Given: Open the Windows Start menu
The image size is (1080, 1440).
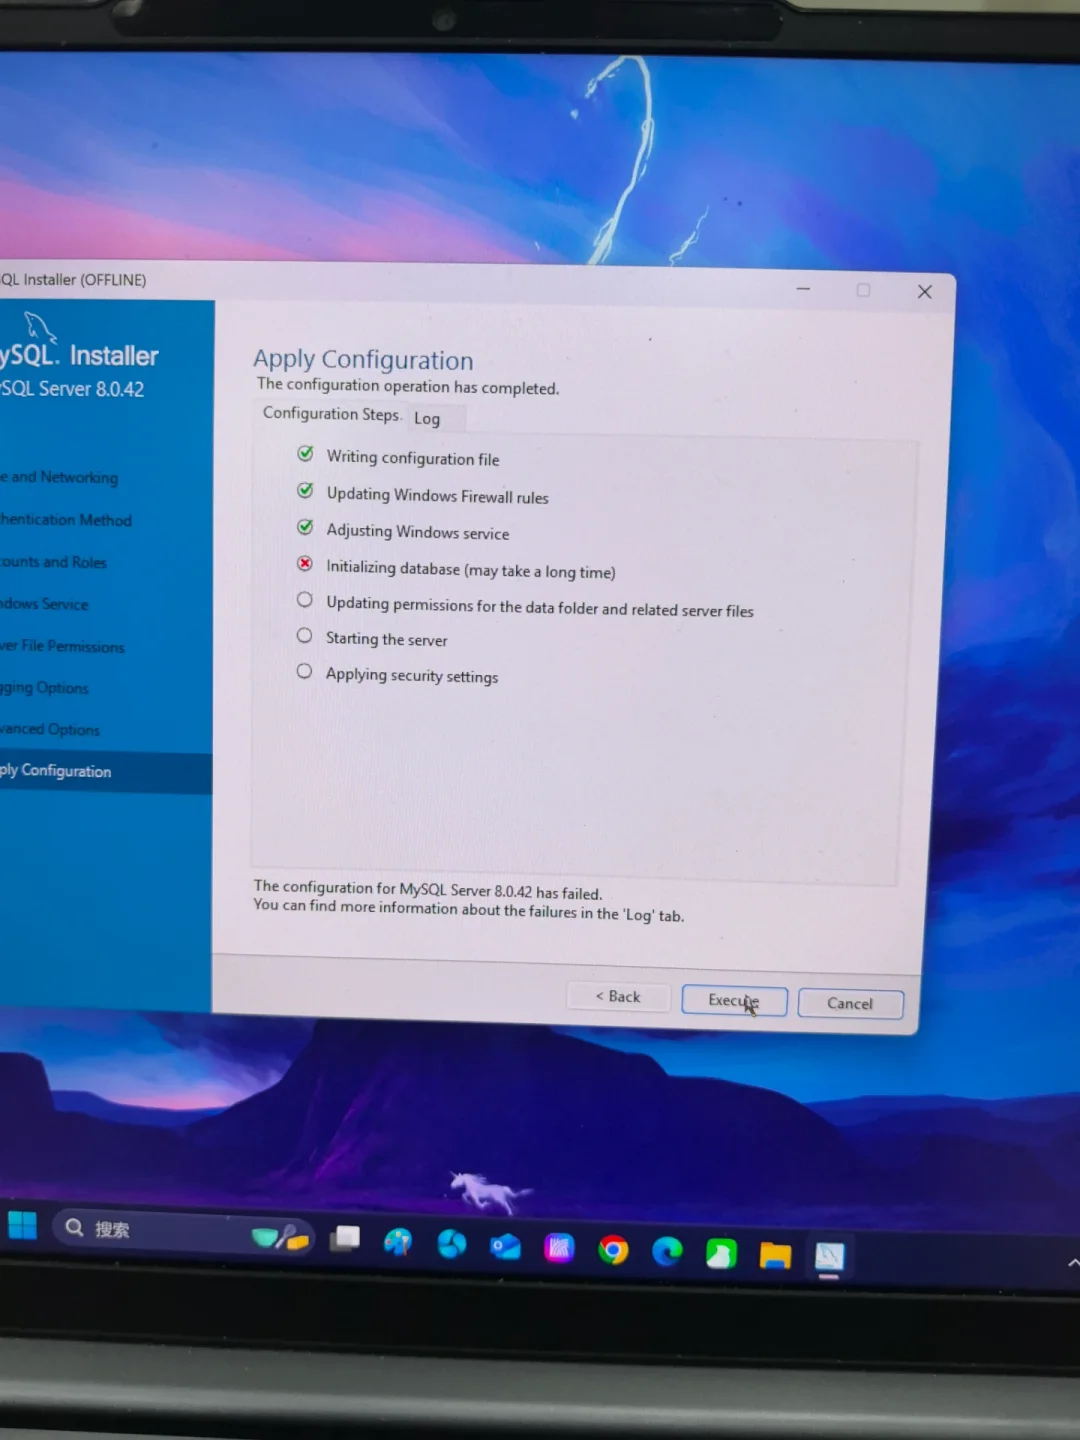Looking at the screenshot, I should click(x=22, y=1225).
